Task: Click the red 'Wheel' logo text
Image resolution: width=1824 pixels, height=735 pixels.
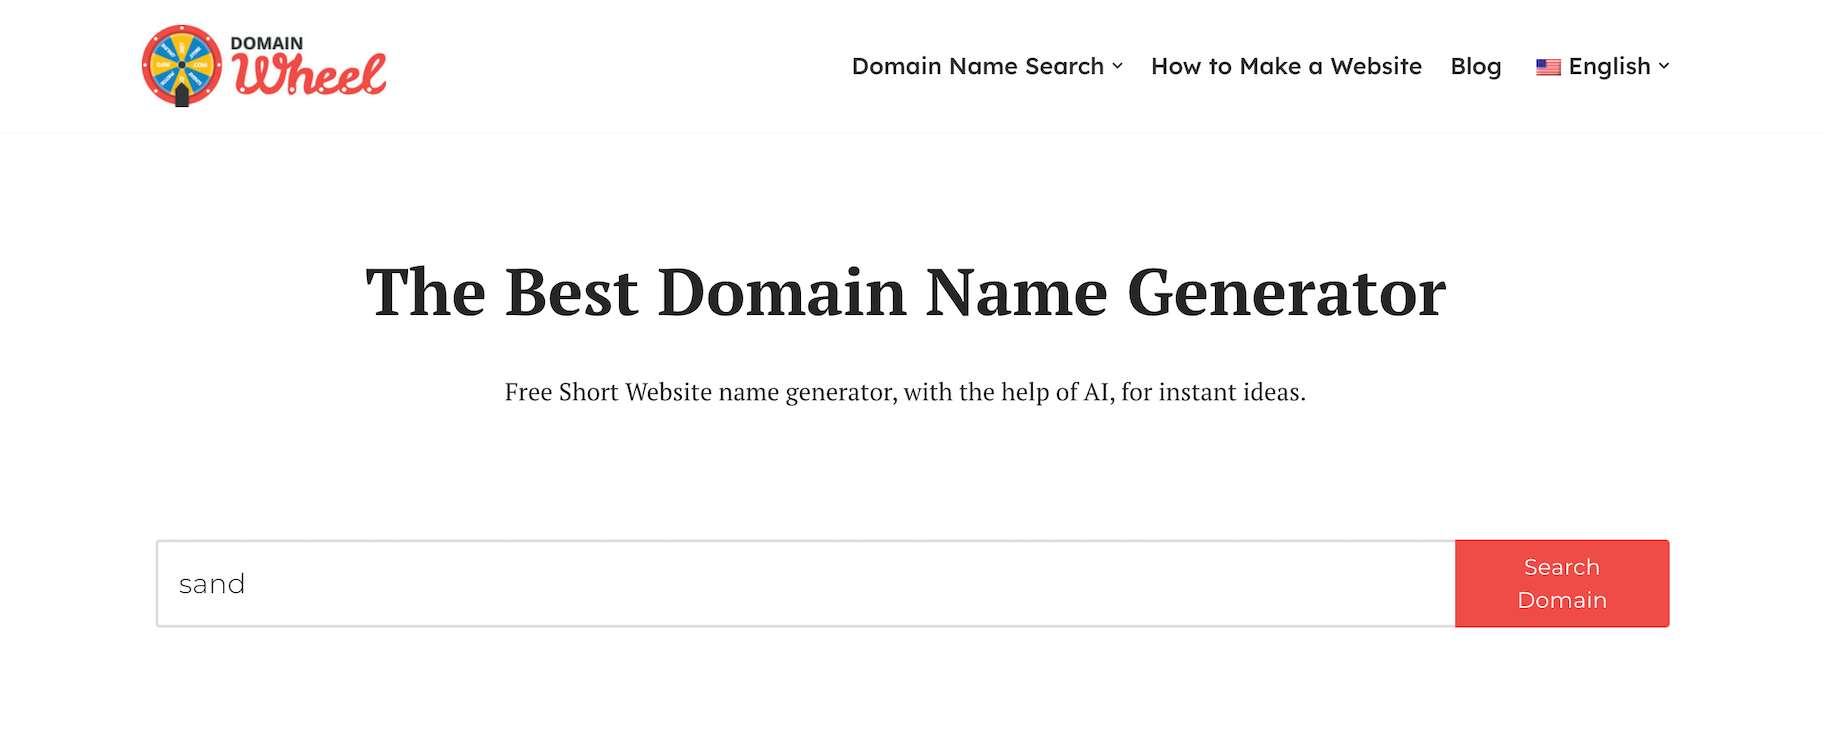Action: [310, 73]
